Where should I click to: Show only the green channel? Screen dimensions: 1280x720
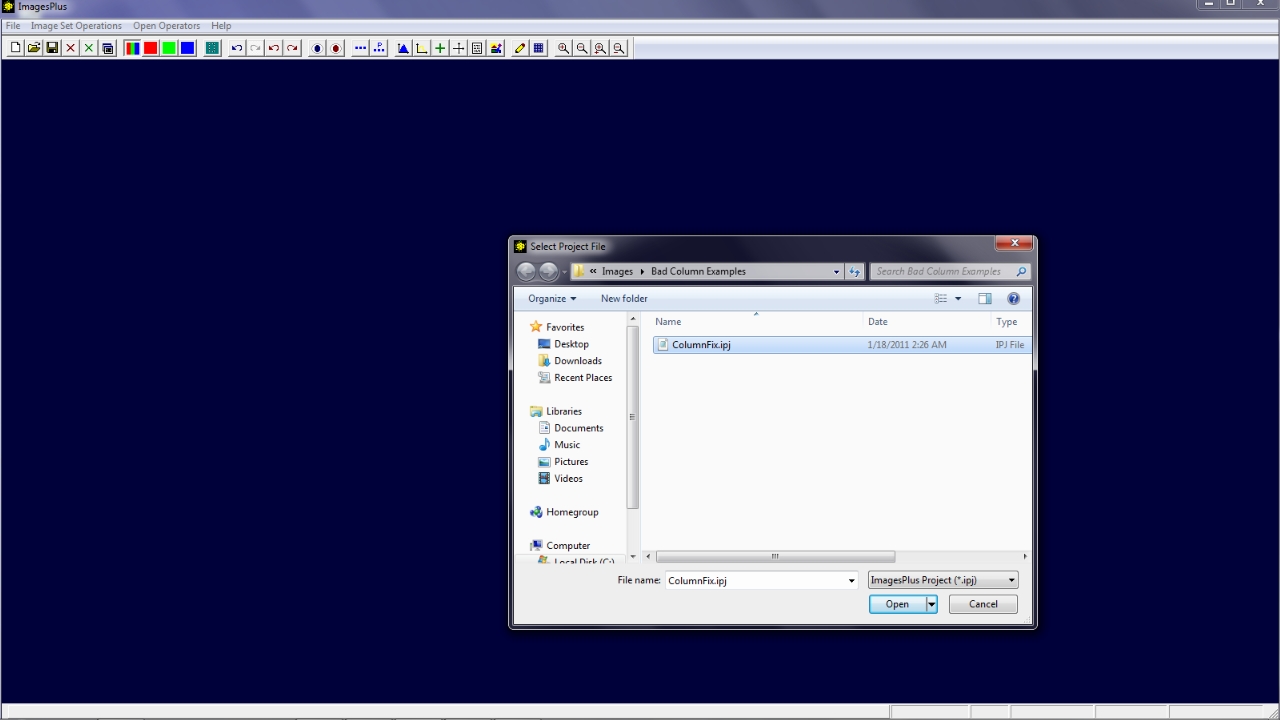click(169, 48)
